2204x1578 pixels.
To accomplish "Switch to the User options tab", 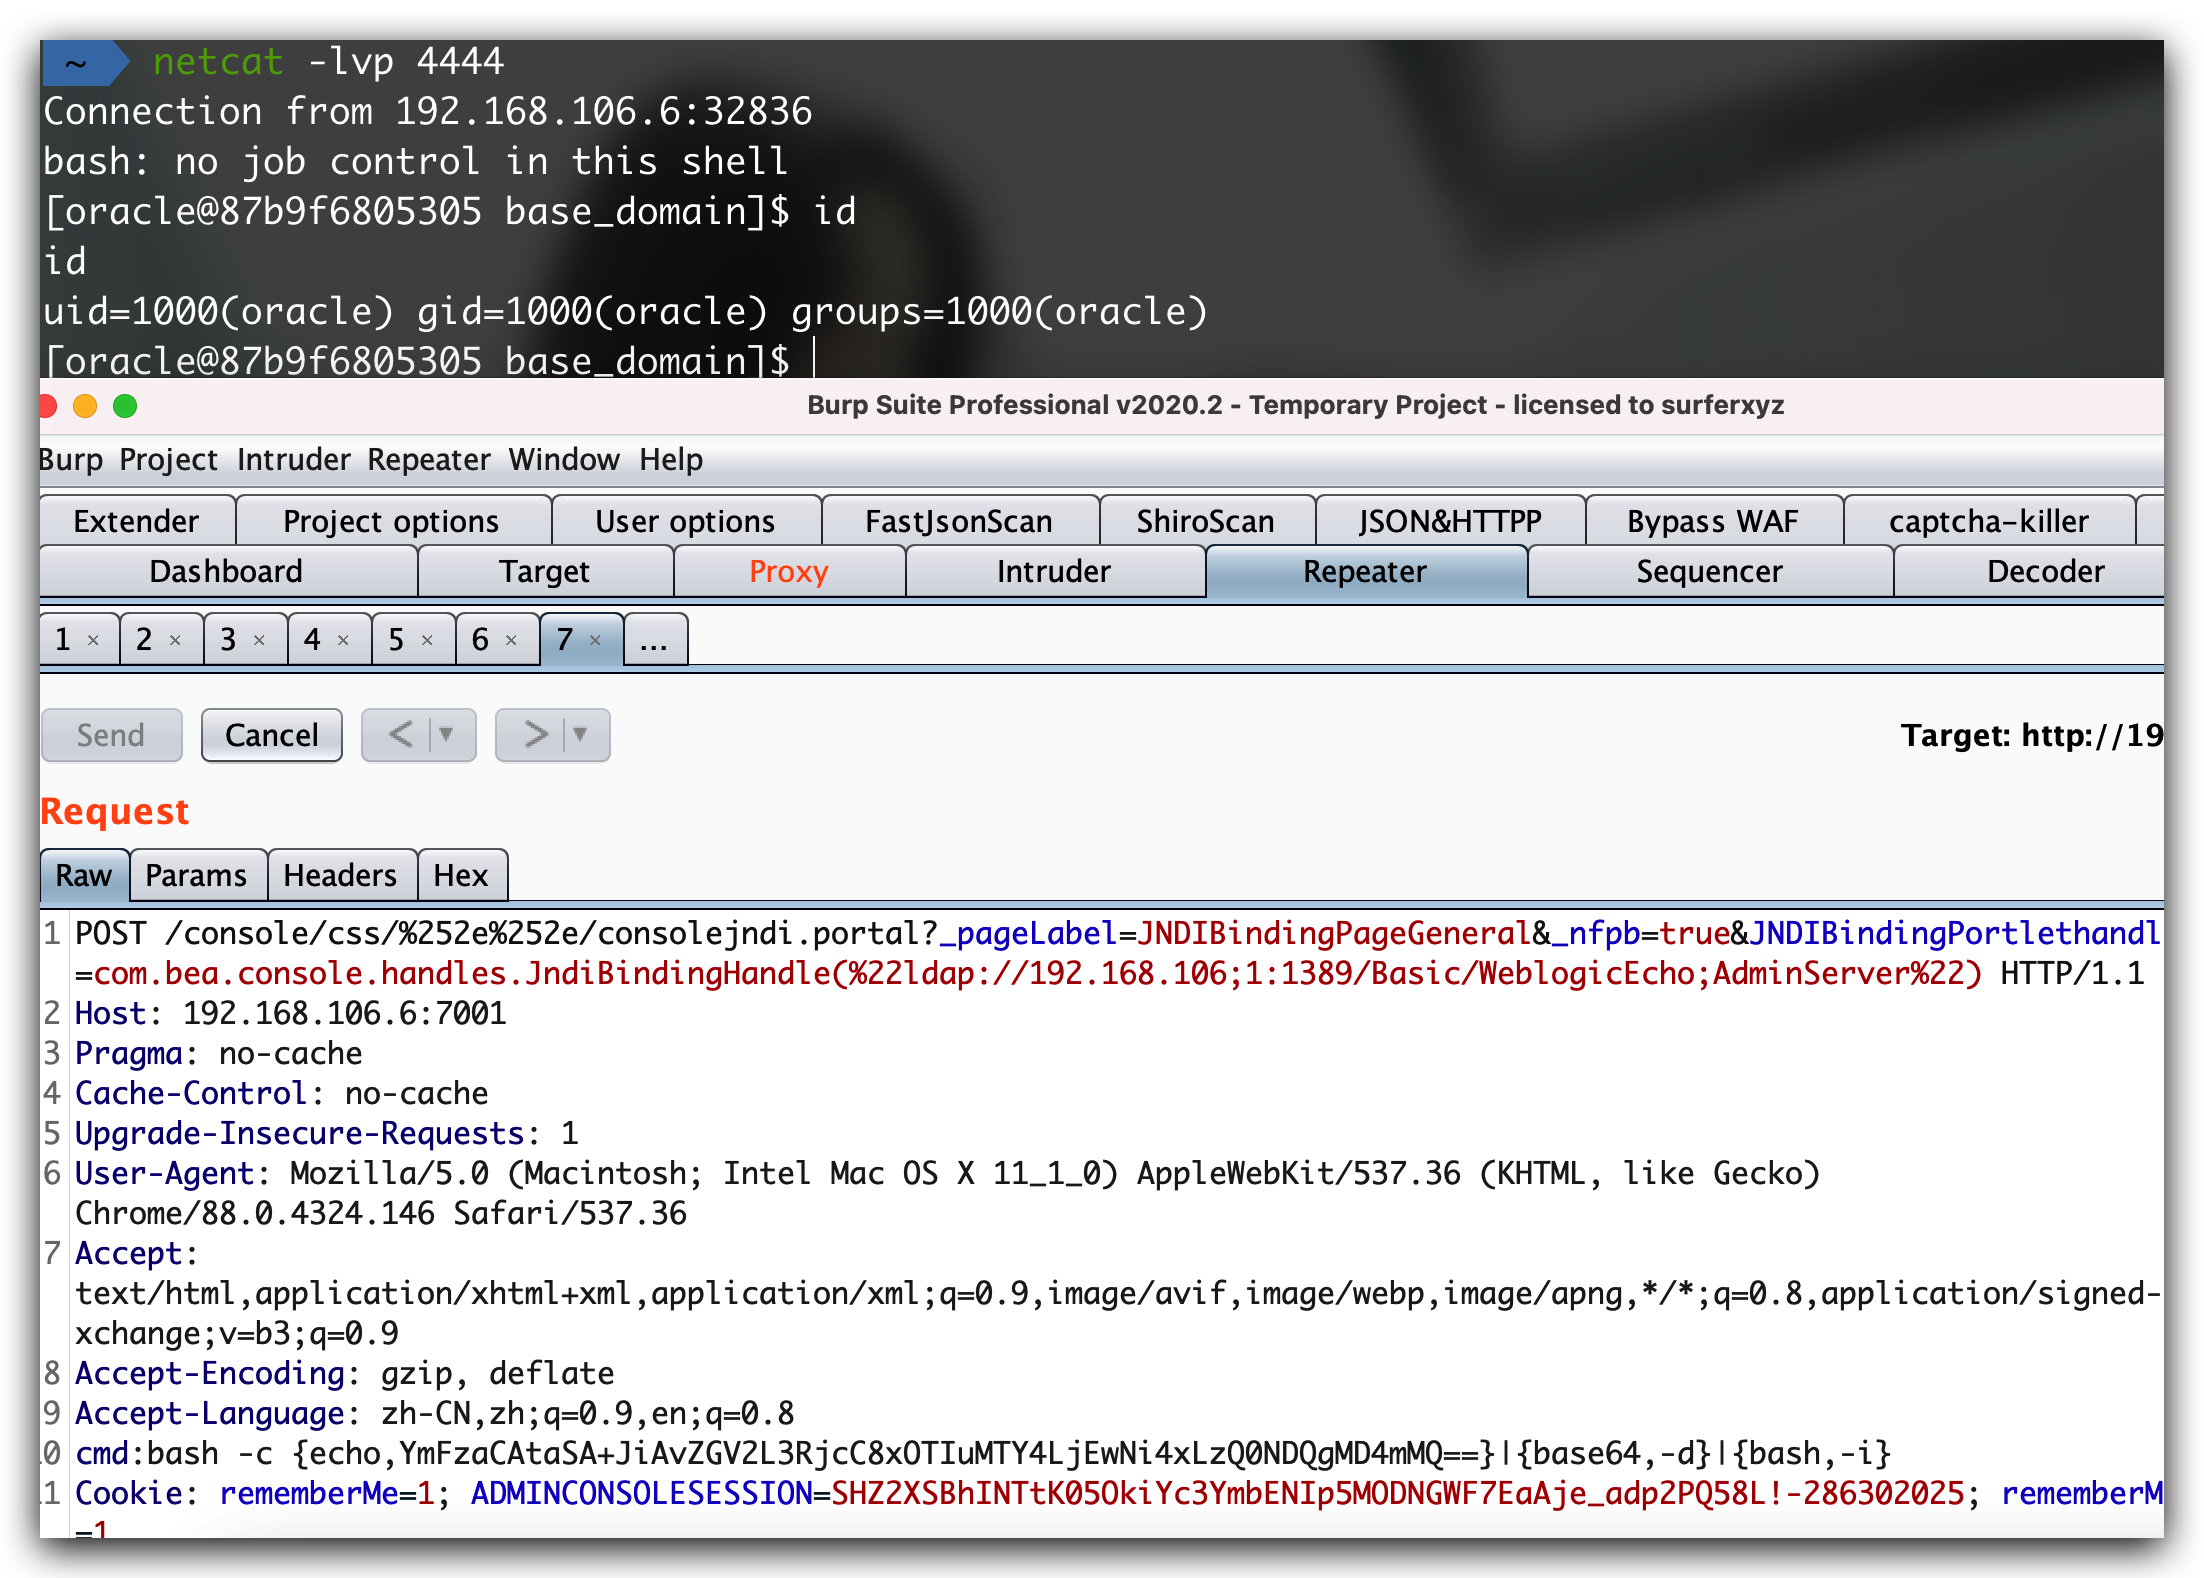I will tap(685, 521).
